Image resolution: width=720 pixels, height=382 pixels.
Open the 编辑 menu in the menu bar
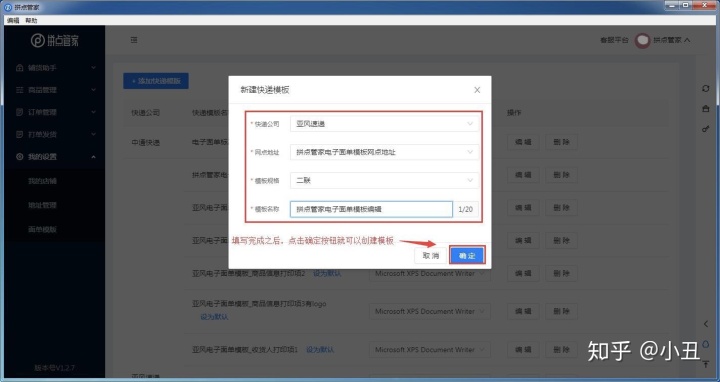(x=13, y=20)
